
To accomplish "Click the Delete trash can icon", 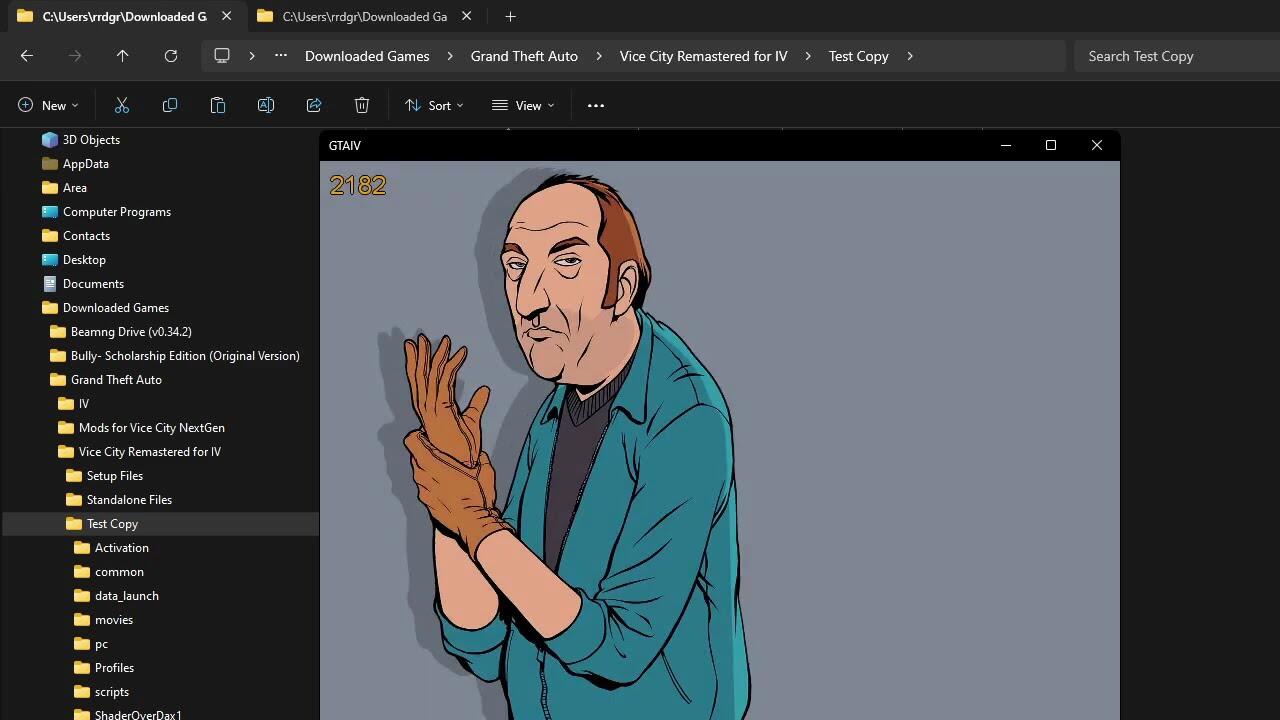I will (362, 105).
